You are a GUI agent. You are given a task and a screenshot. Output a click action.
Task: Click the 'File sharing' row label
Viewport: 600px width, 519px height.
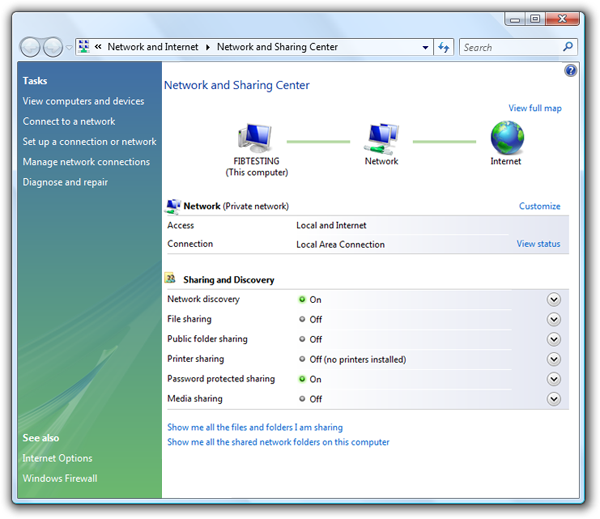point(189,319)
